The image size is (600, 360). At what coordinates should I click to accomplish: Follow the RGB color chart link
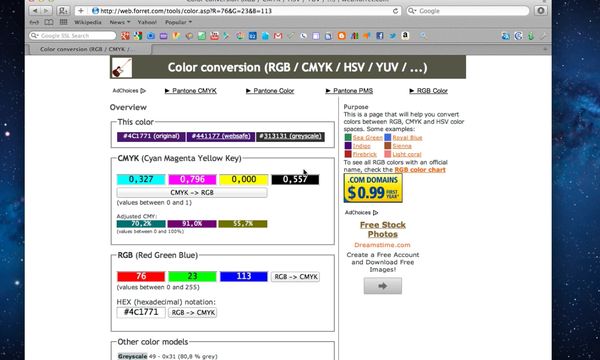[420, 169]
